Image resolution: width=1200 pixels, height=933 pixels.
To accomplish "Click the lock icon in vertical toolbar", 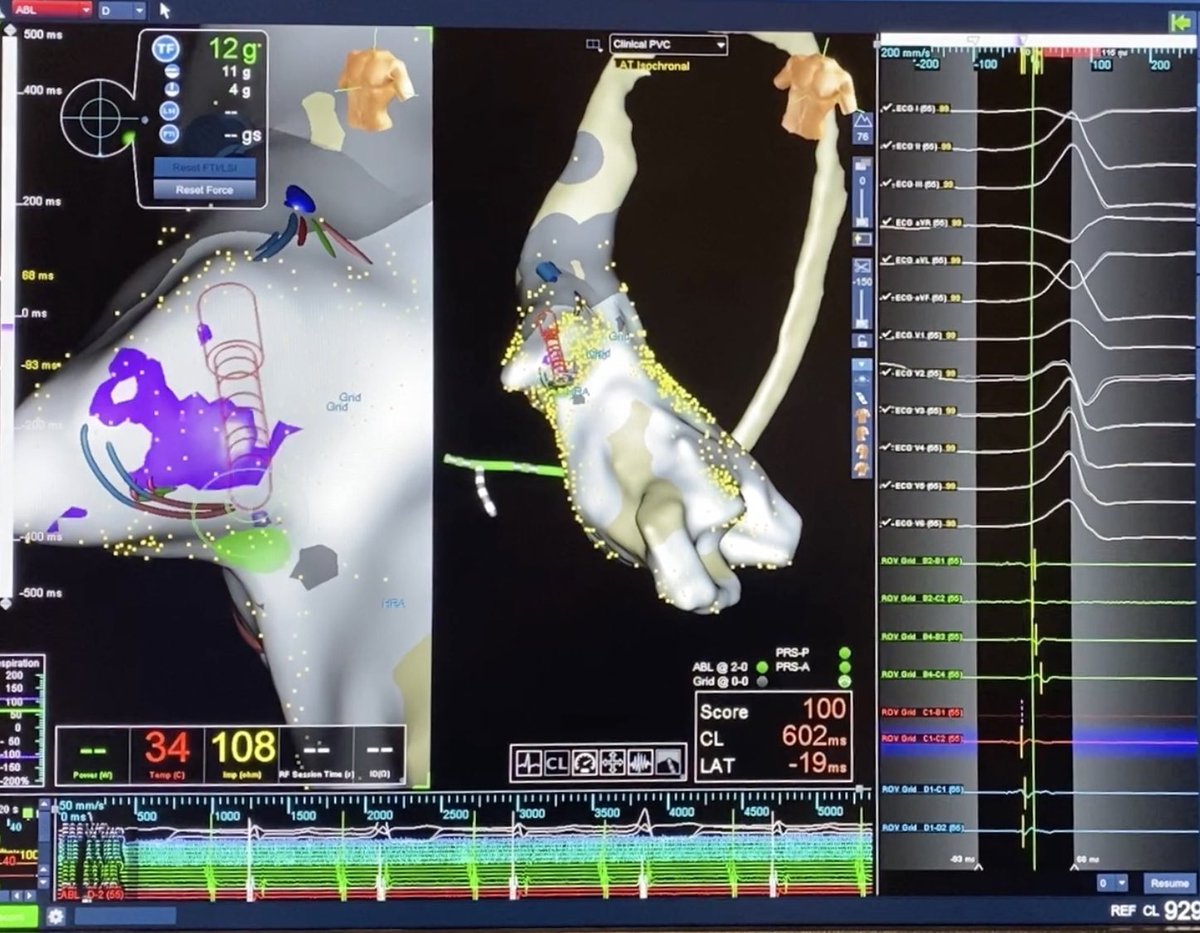I will point(862,341).
